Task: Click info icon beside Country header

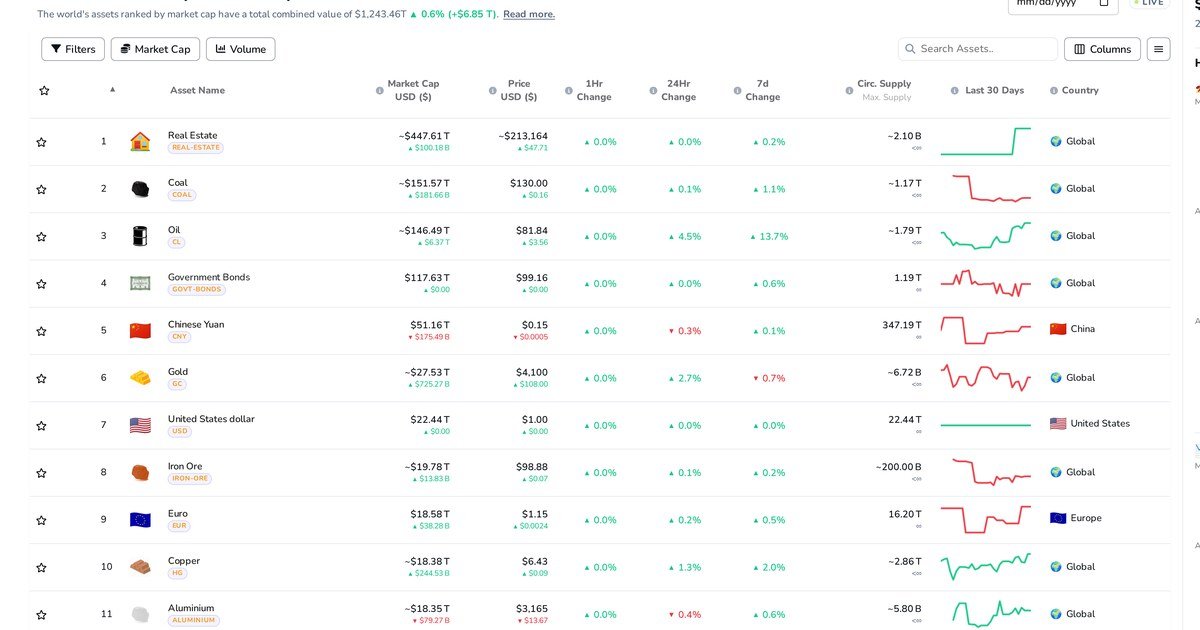Action: (1054, 91)
